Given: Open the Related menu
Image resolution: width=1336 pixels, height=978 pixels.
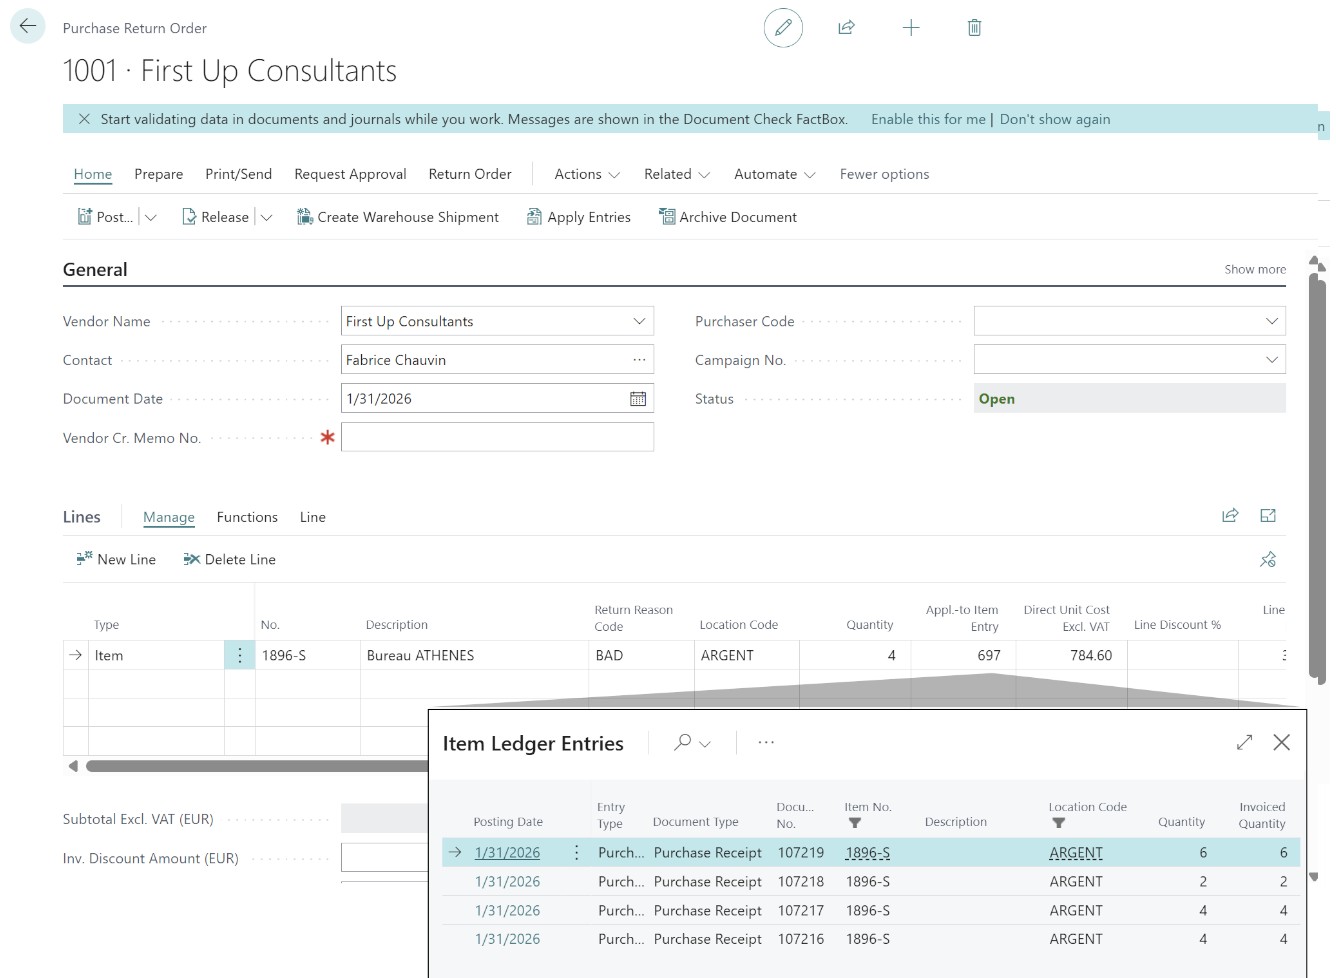Looking at the screenshot, I should click(676, 174).
